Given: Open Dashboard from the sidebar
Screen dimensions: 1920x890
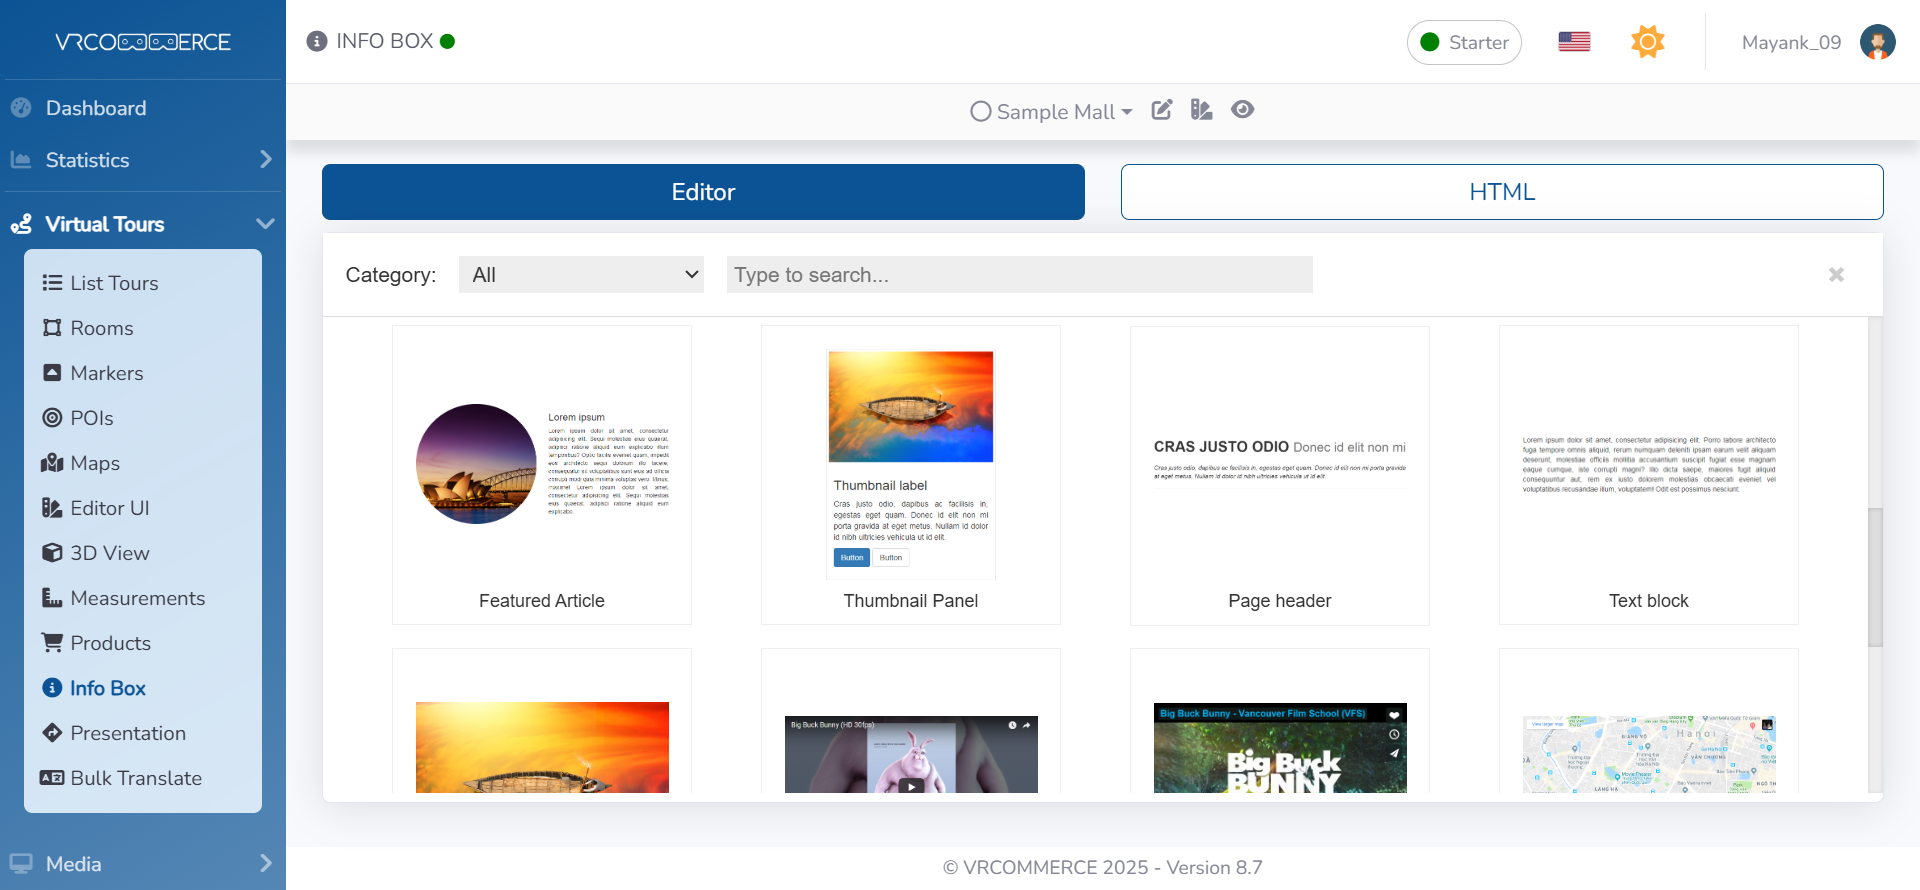Looking at the screenshot, I should (96, 108).
